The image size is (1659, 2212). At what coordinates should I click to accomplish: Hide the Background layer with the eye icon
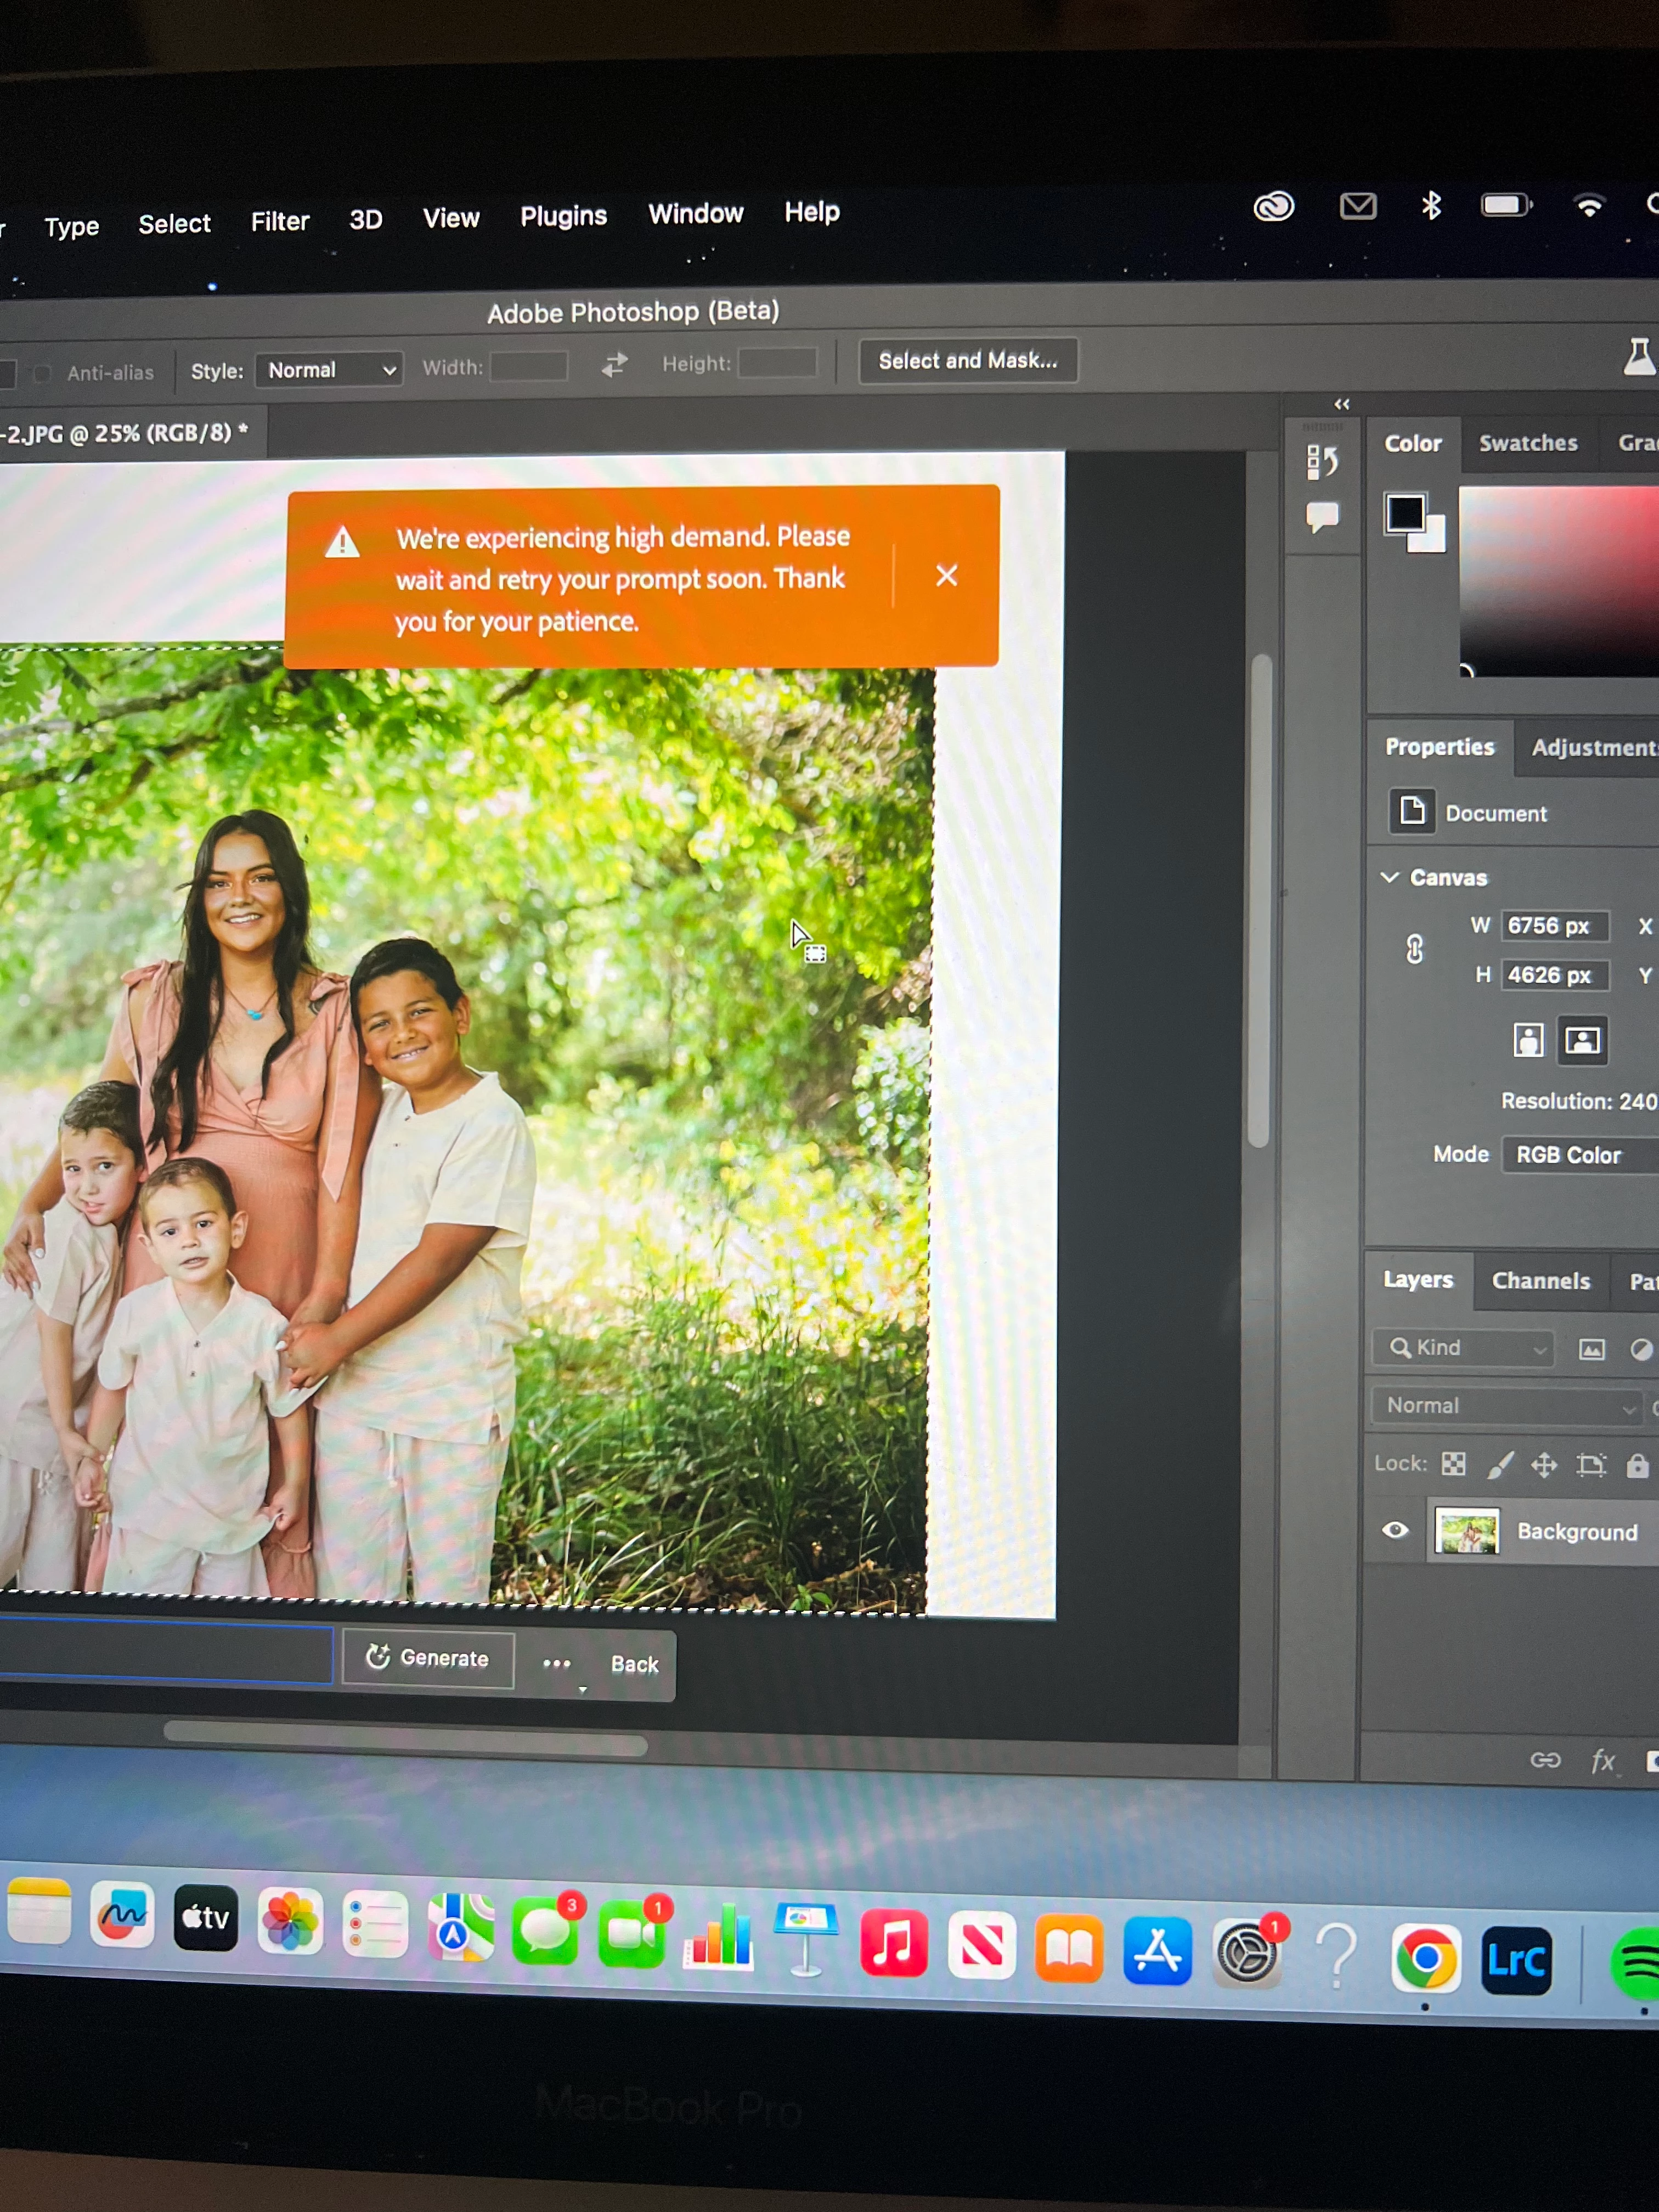coord(1395,1530)
